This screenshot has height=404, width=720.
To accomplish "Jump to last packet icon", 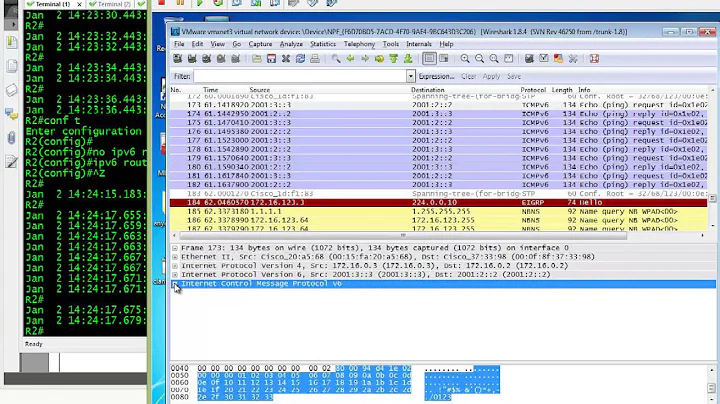I will pos(408,59).
